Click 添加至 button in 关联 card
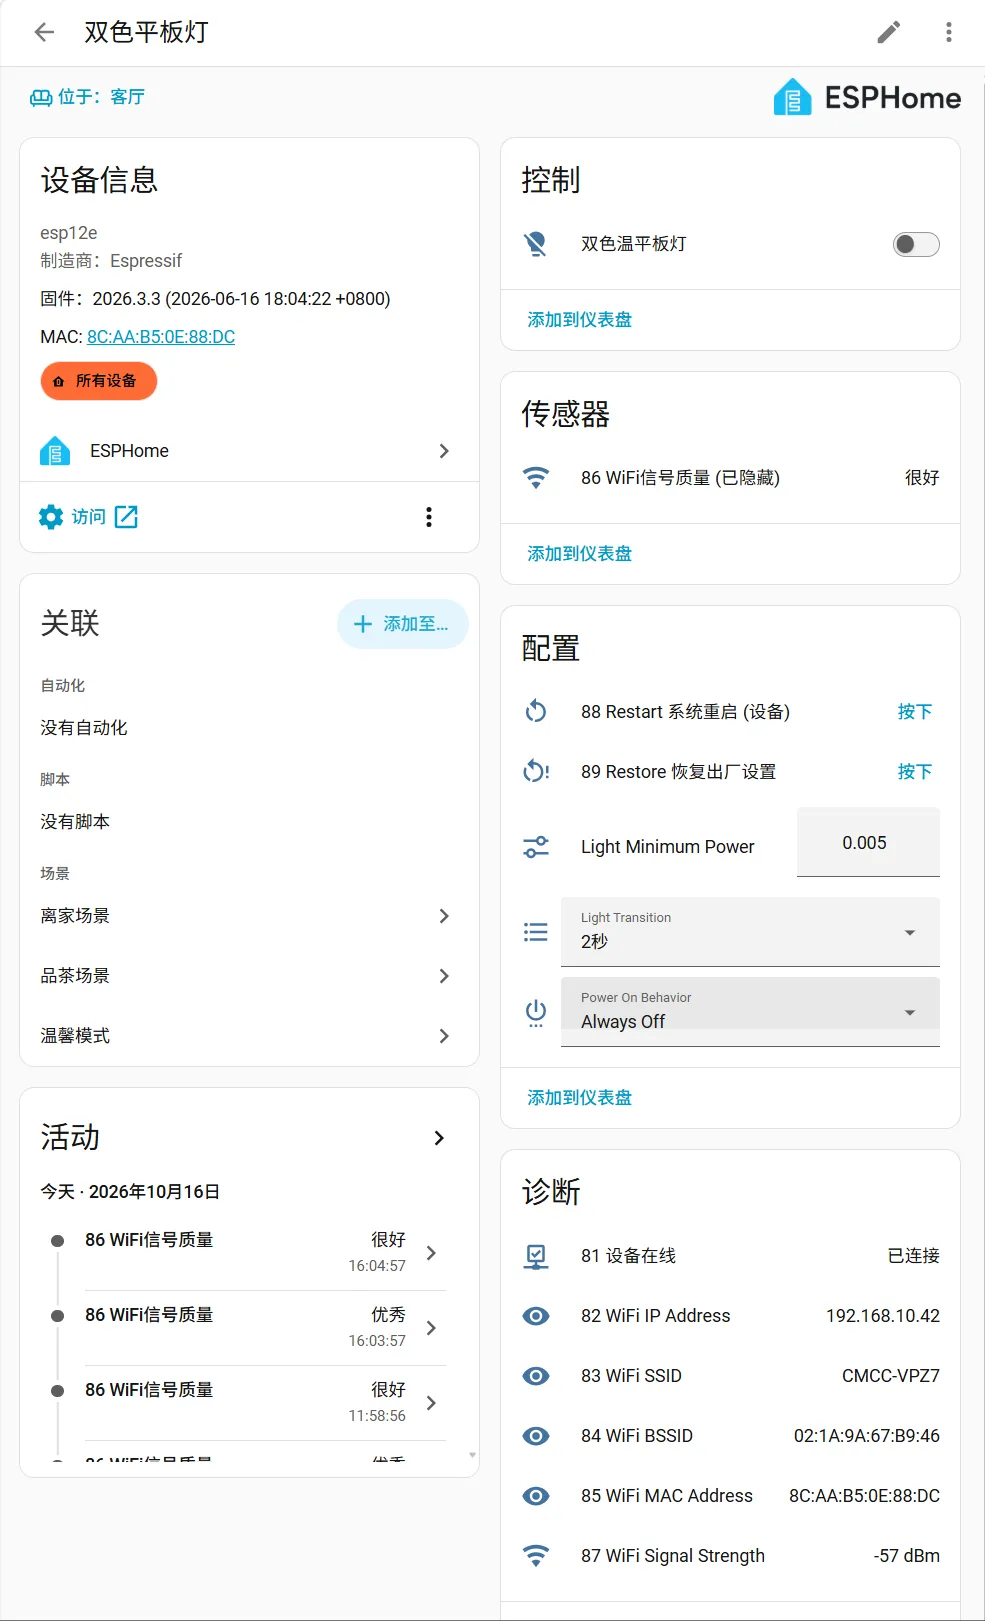This screenshot has height=1621, width=985. pos(403,624)
